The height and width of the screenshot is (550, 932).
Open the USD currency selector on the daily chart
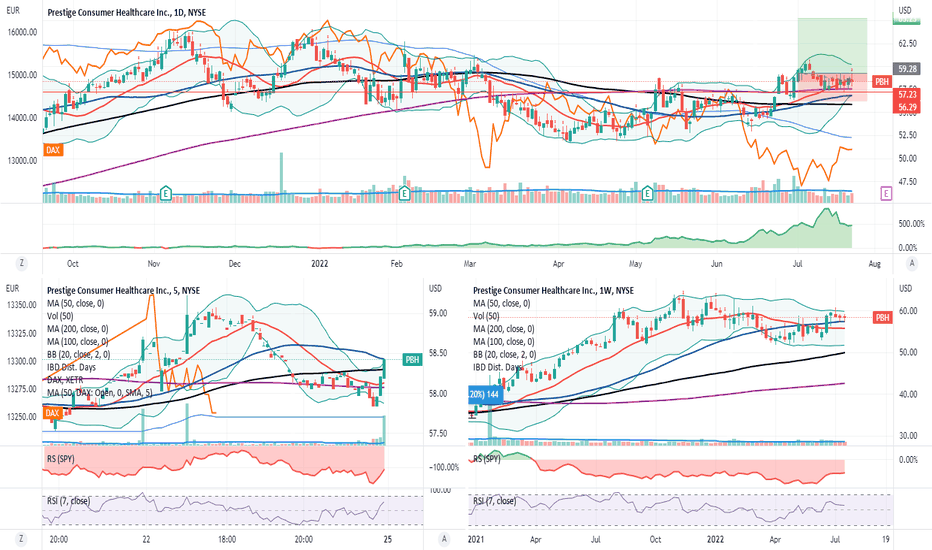[905, 10]
